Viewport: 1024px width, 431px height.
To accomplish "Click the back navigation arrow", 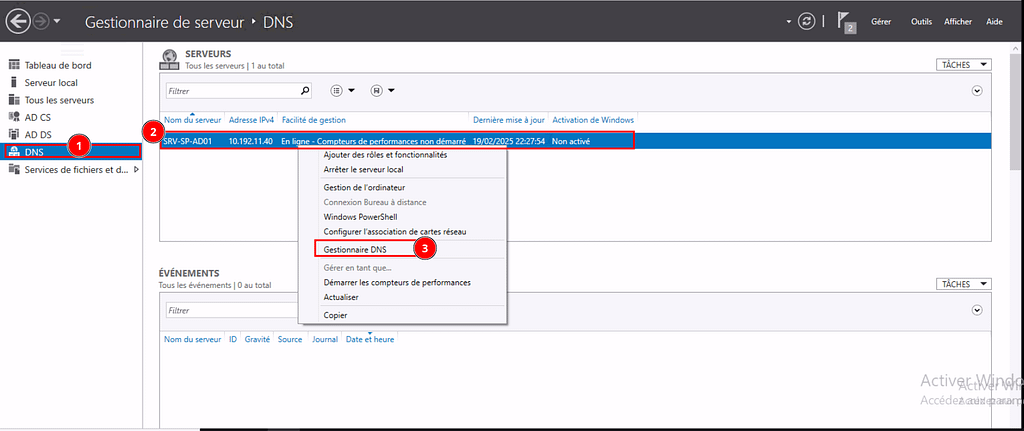I will [x=17, y=21].
